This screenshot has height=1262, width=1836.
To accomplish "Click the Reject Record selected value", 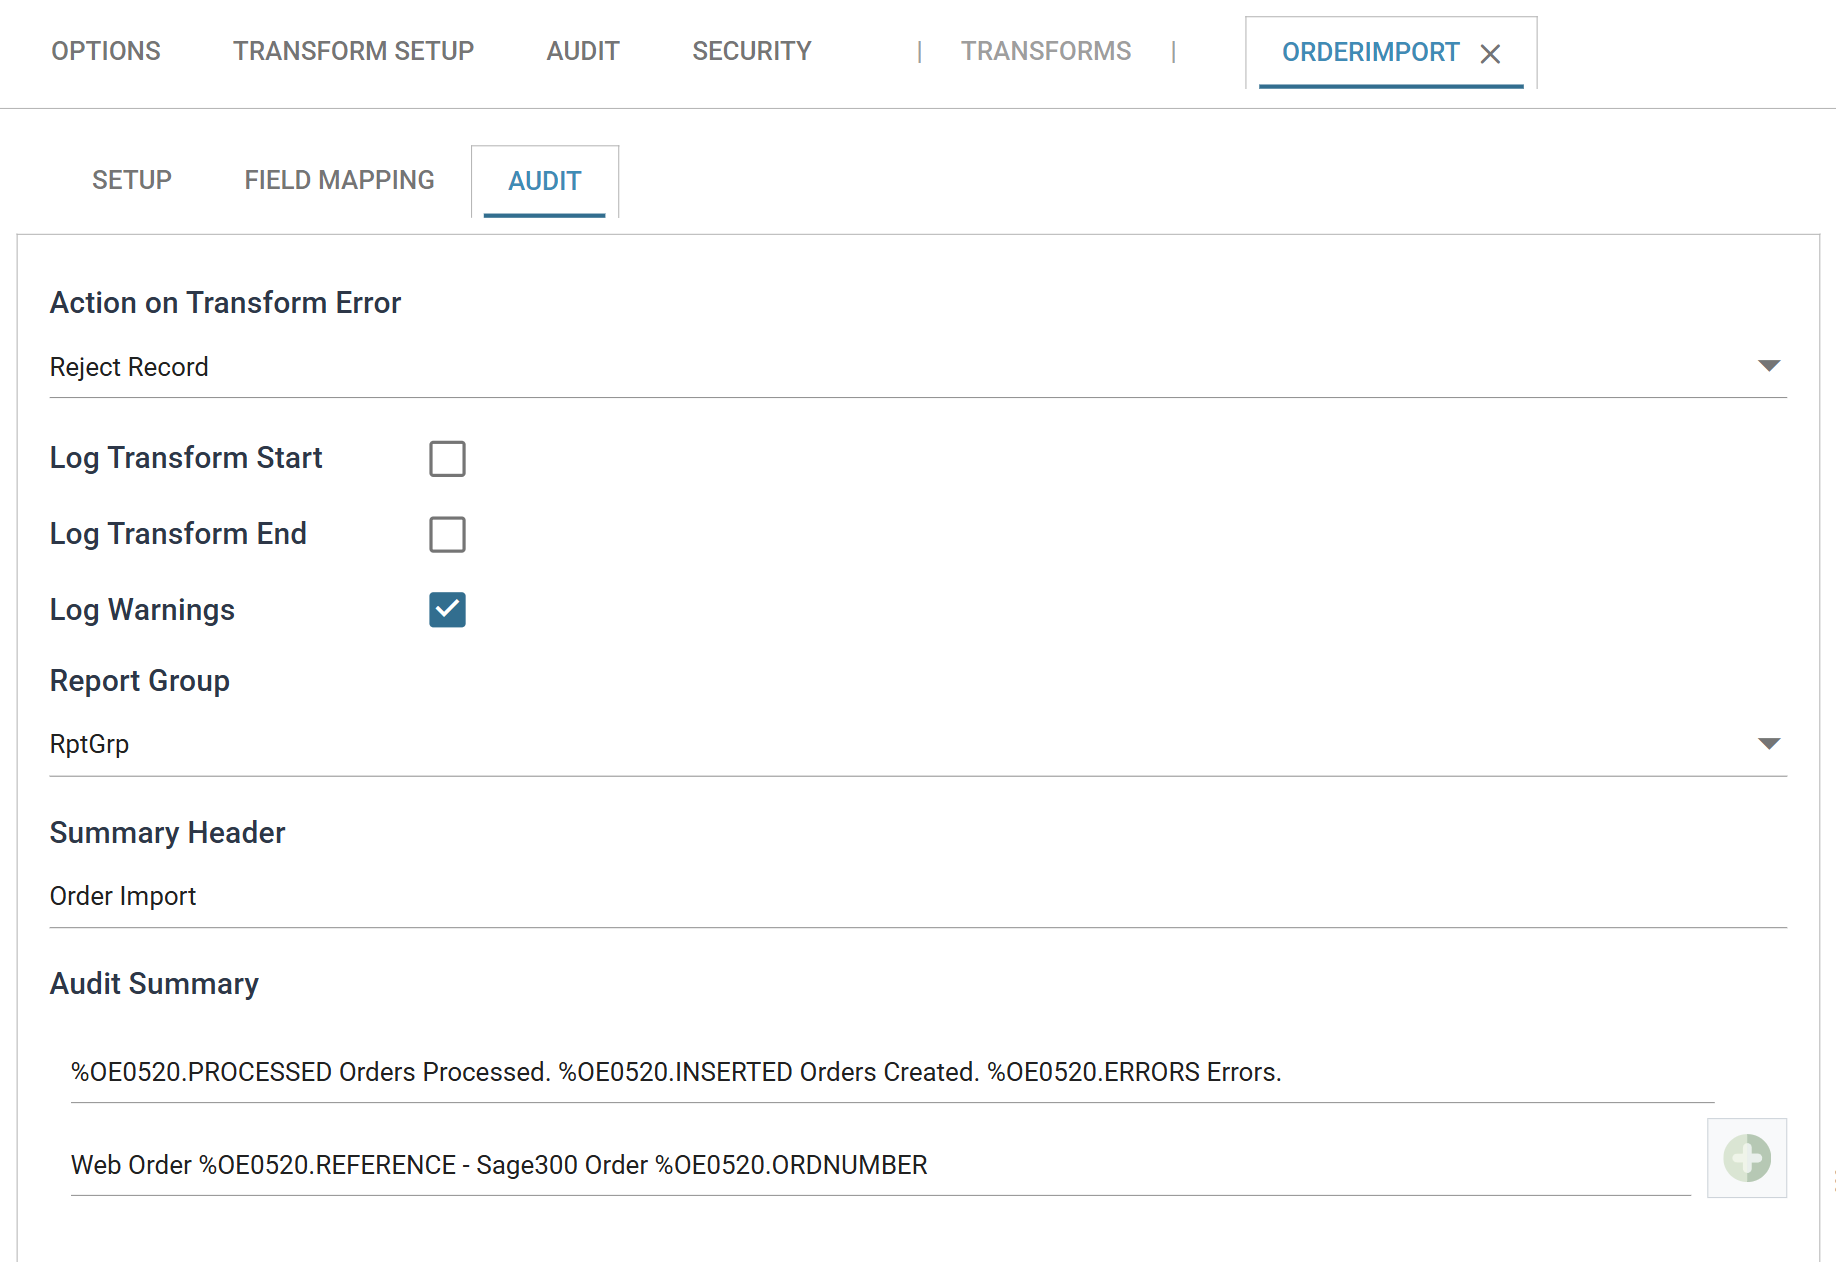I will point(129,367).
